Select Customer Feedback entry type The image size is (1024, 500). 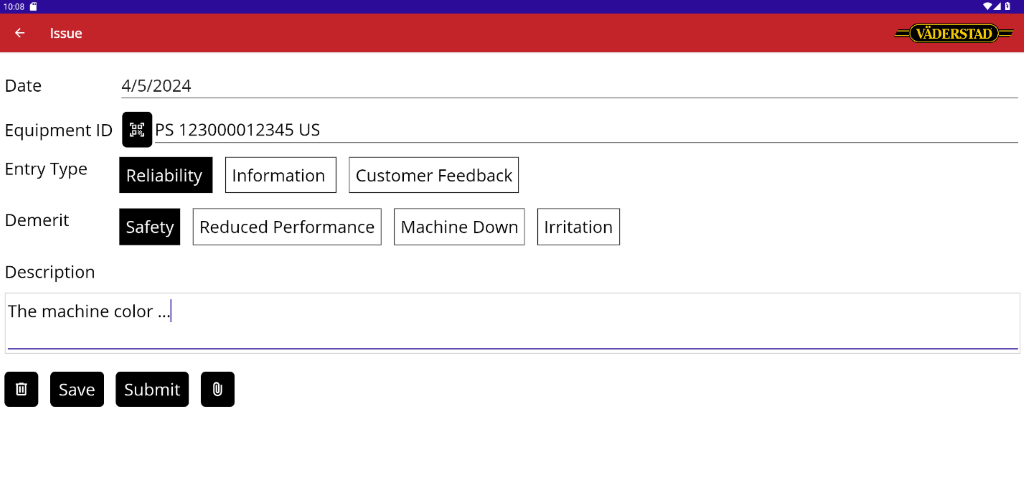tap(434, 175)
